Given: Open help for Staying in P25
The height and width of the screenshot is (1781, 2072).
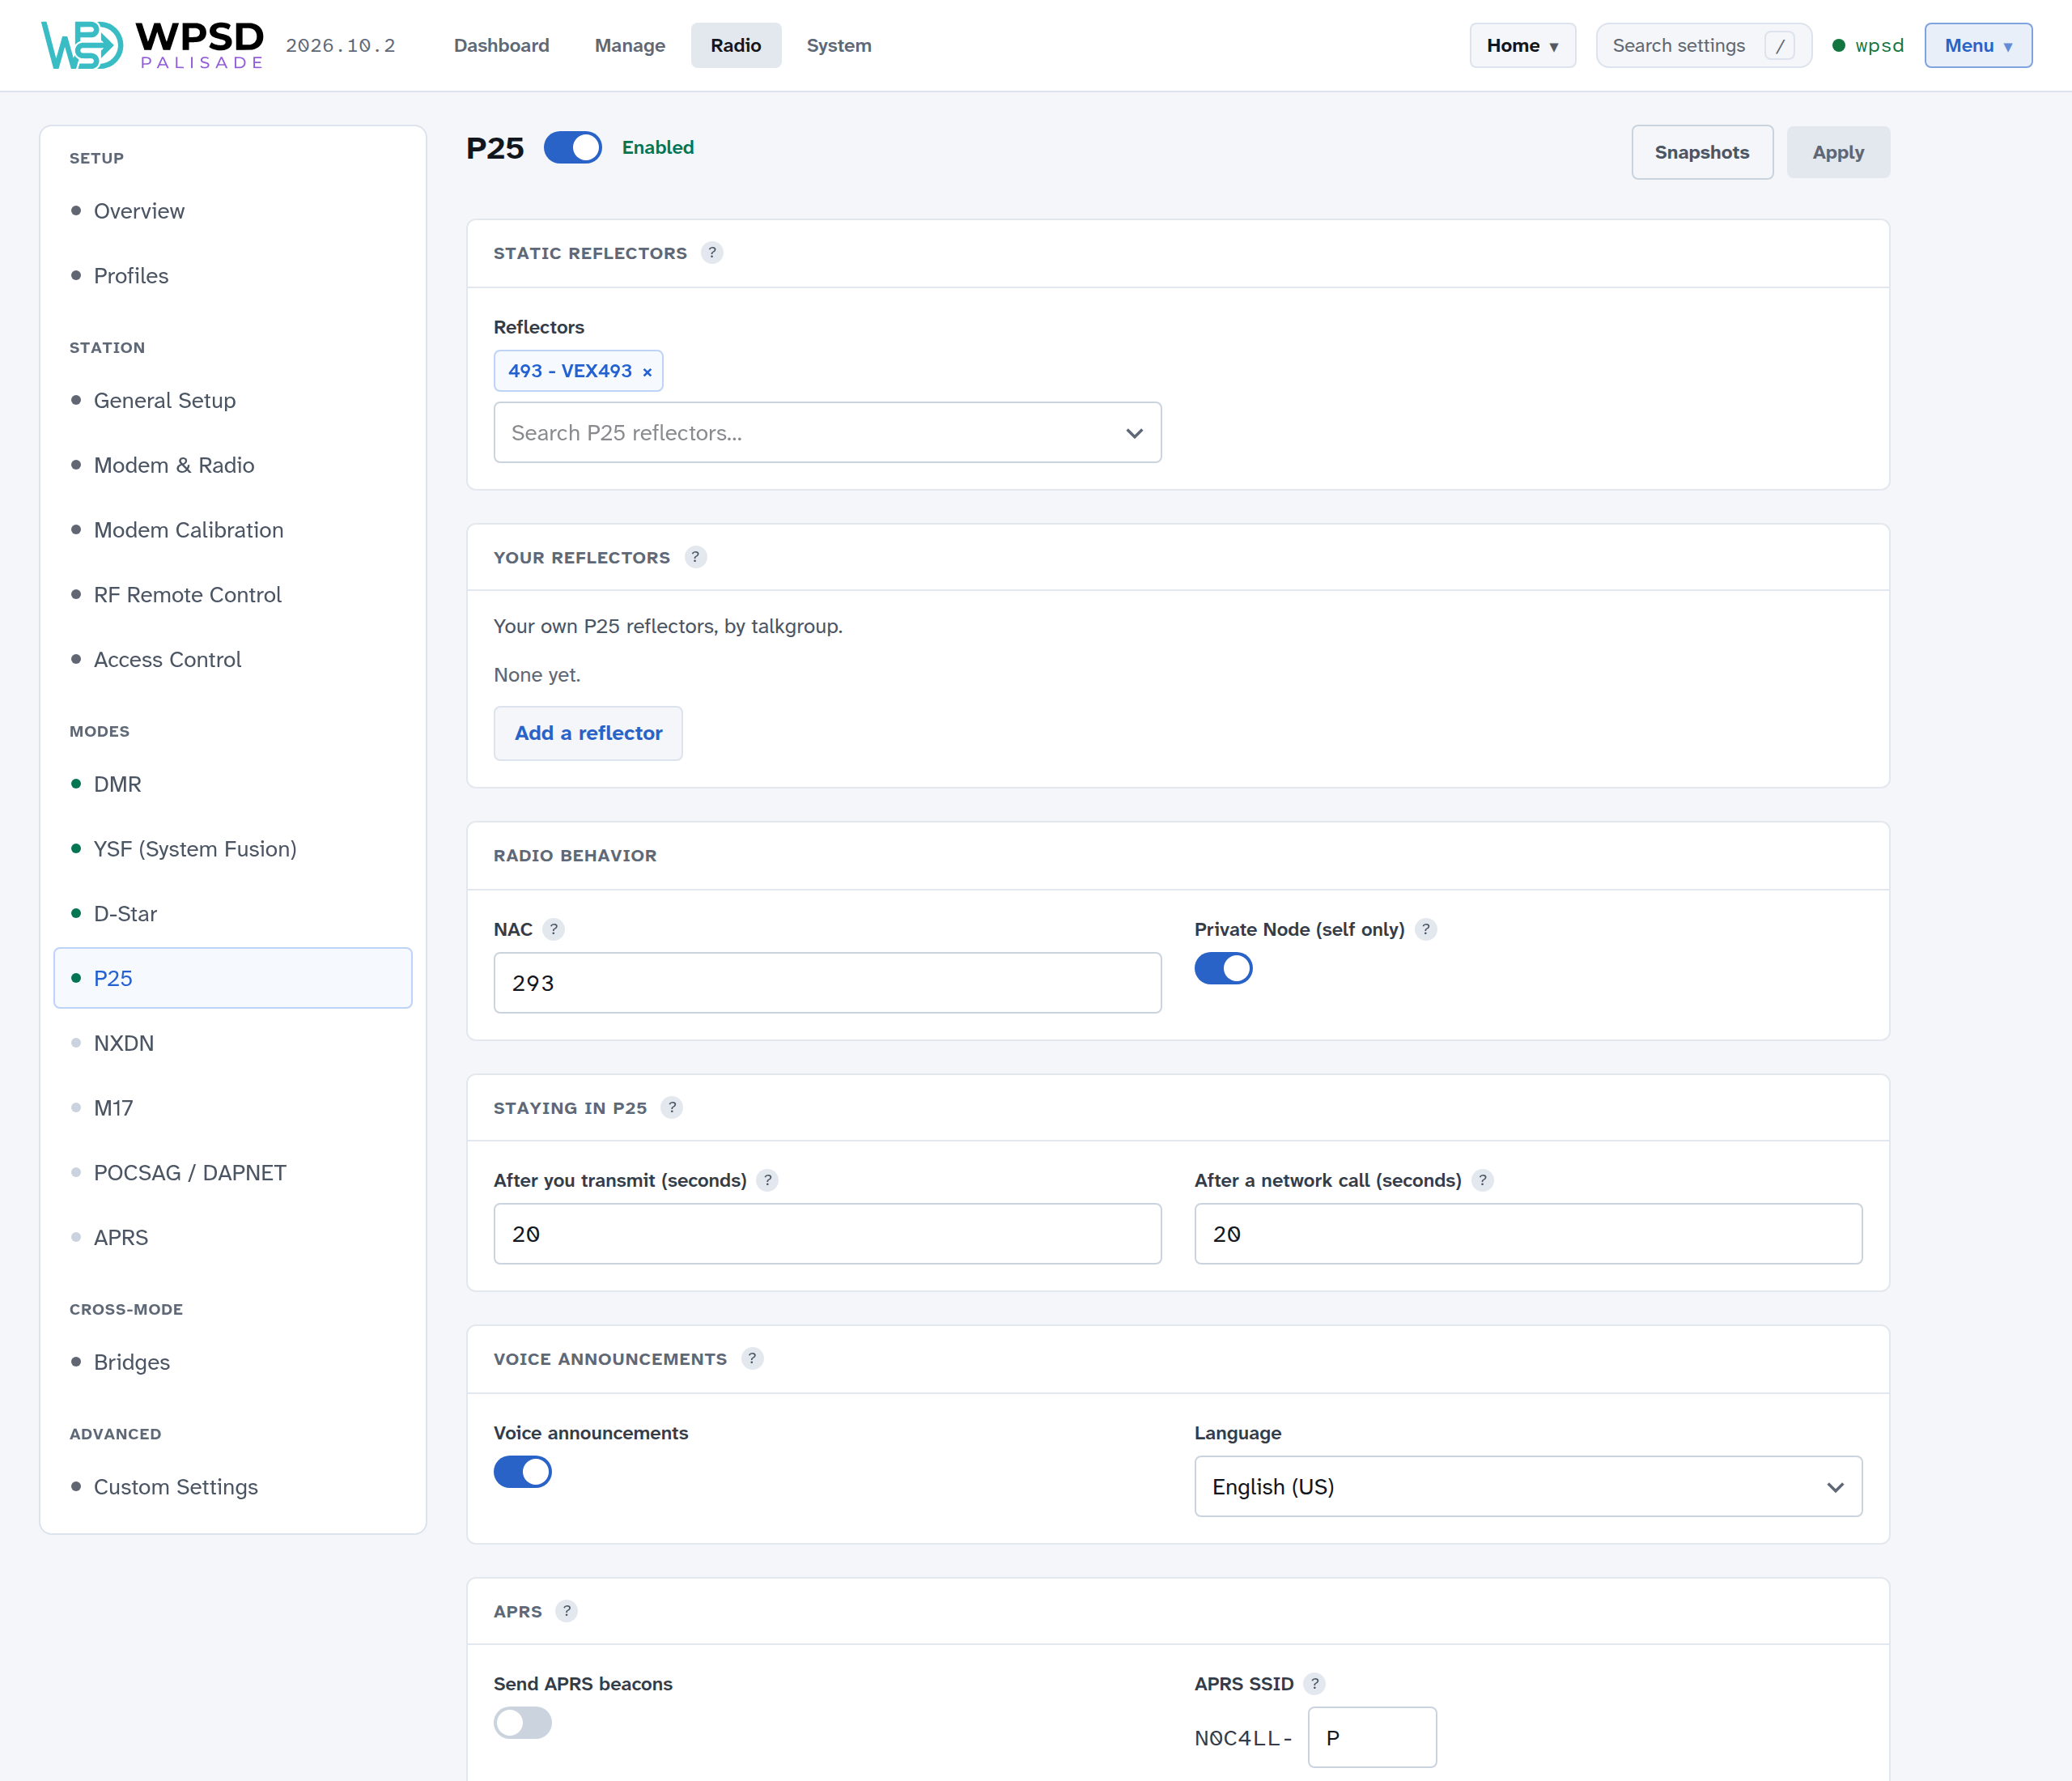Looking at the screenshot, I should pyautogui.click(x=672, y=1107).
